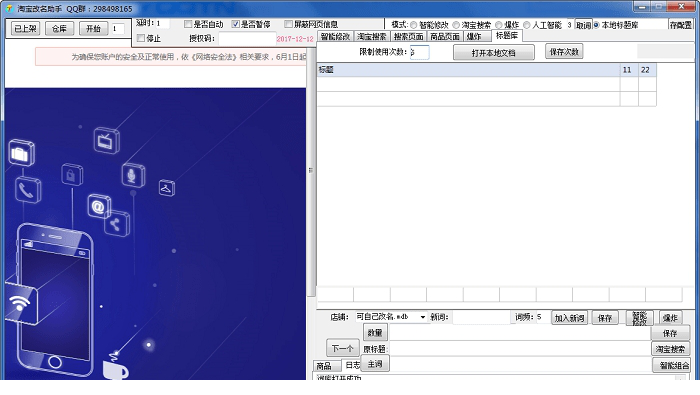Click the 加入新词 button
Image resolution: width=700 pixels, height=395 pixels.
coord(569,318)
